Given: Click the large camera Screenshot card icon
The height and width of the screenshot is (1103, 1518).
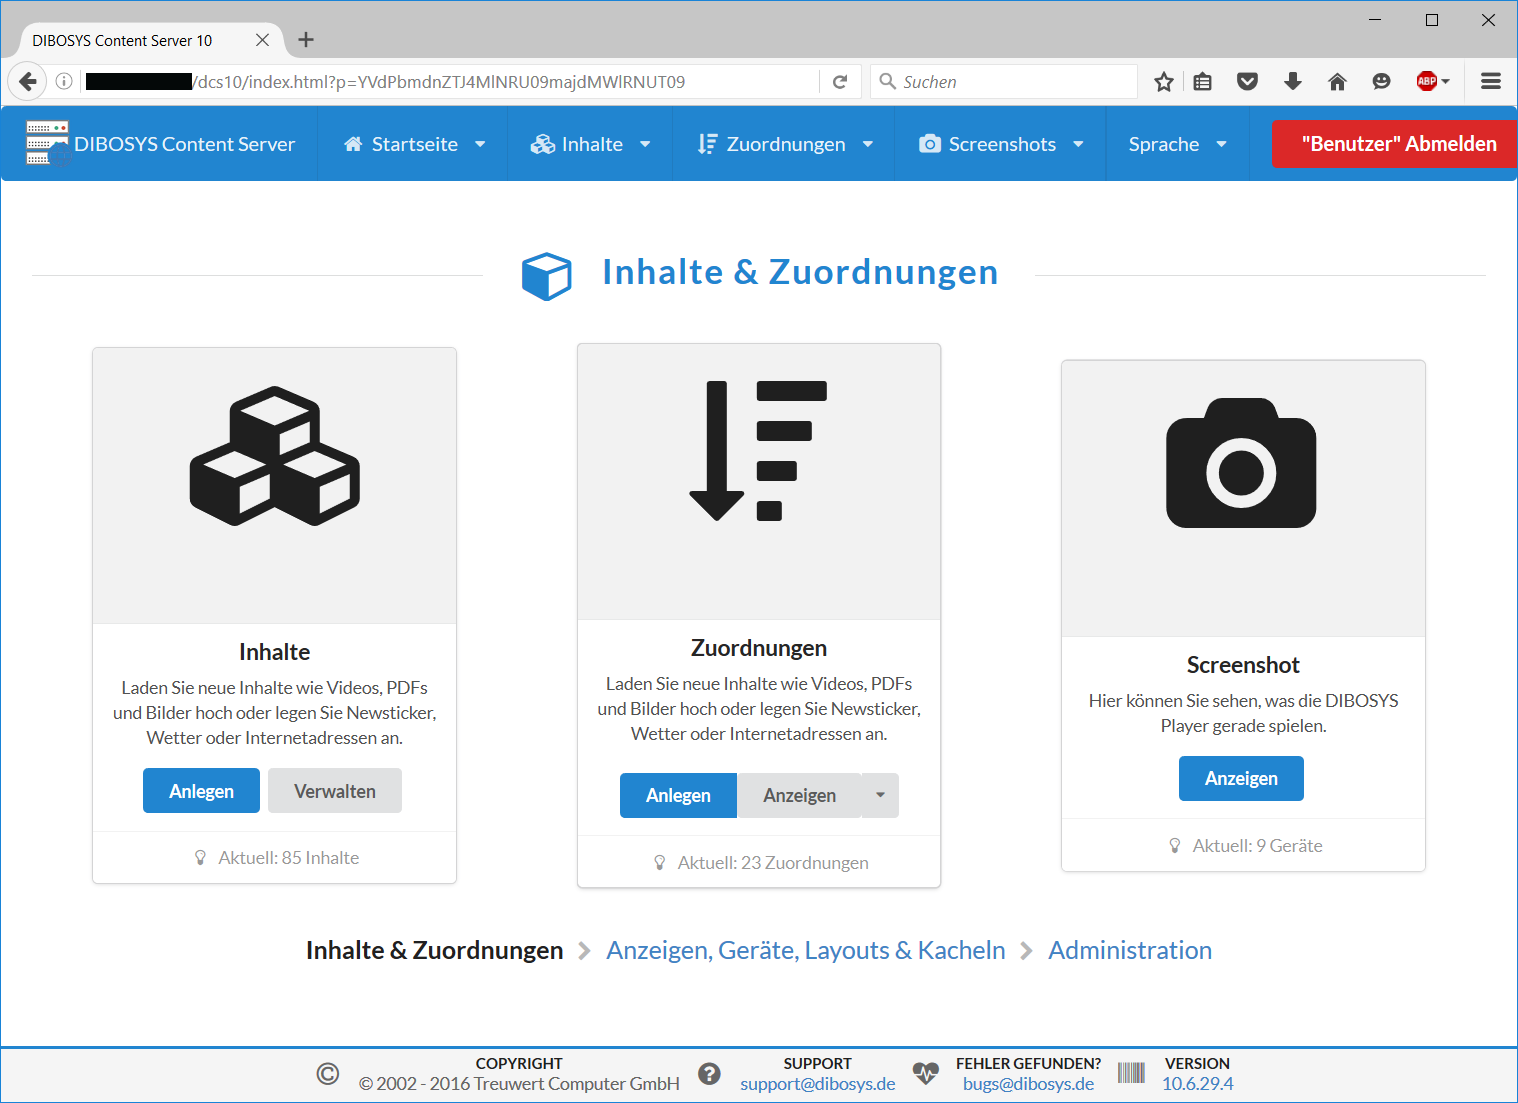Looking at the screenshot, I should pyautogui.click(x=1241, y=464).
